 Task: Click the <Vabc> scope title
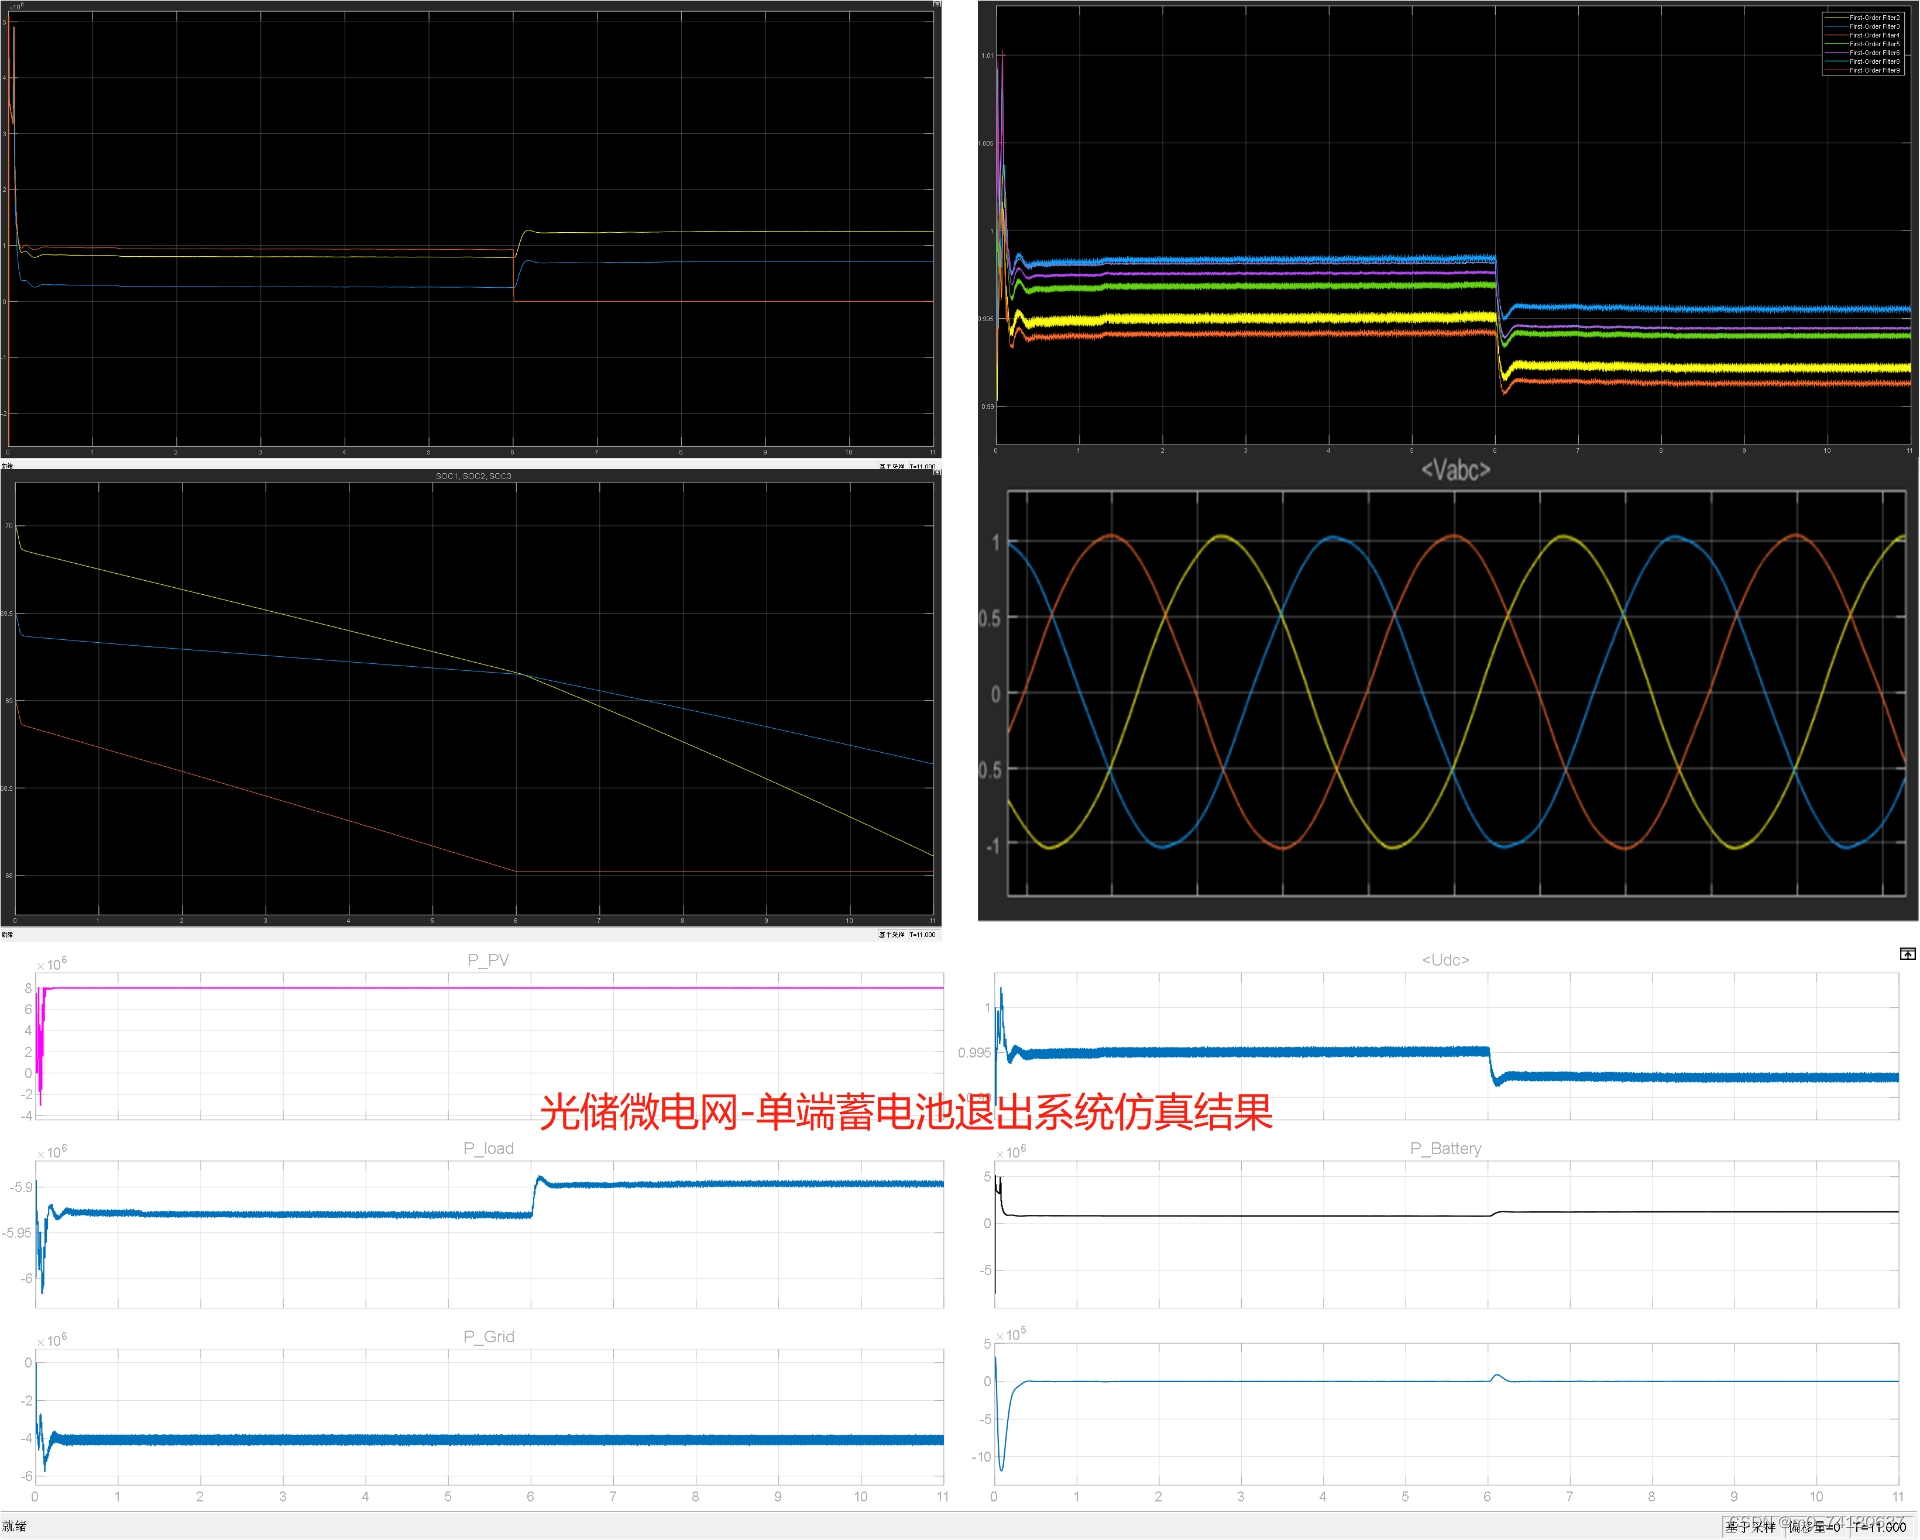pyautogui.click(x=1455, y=470)
